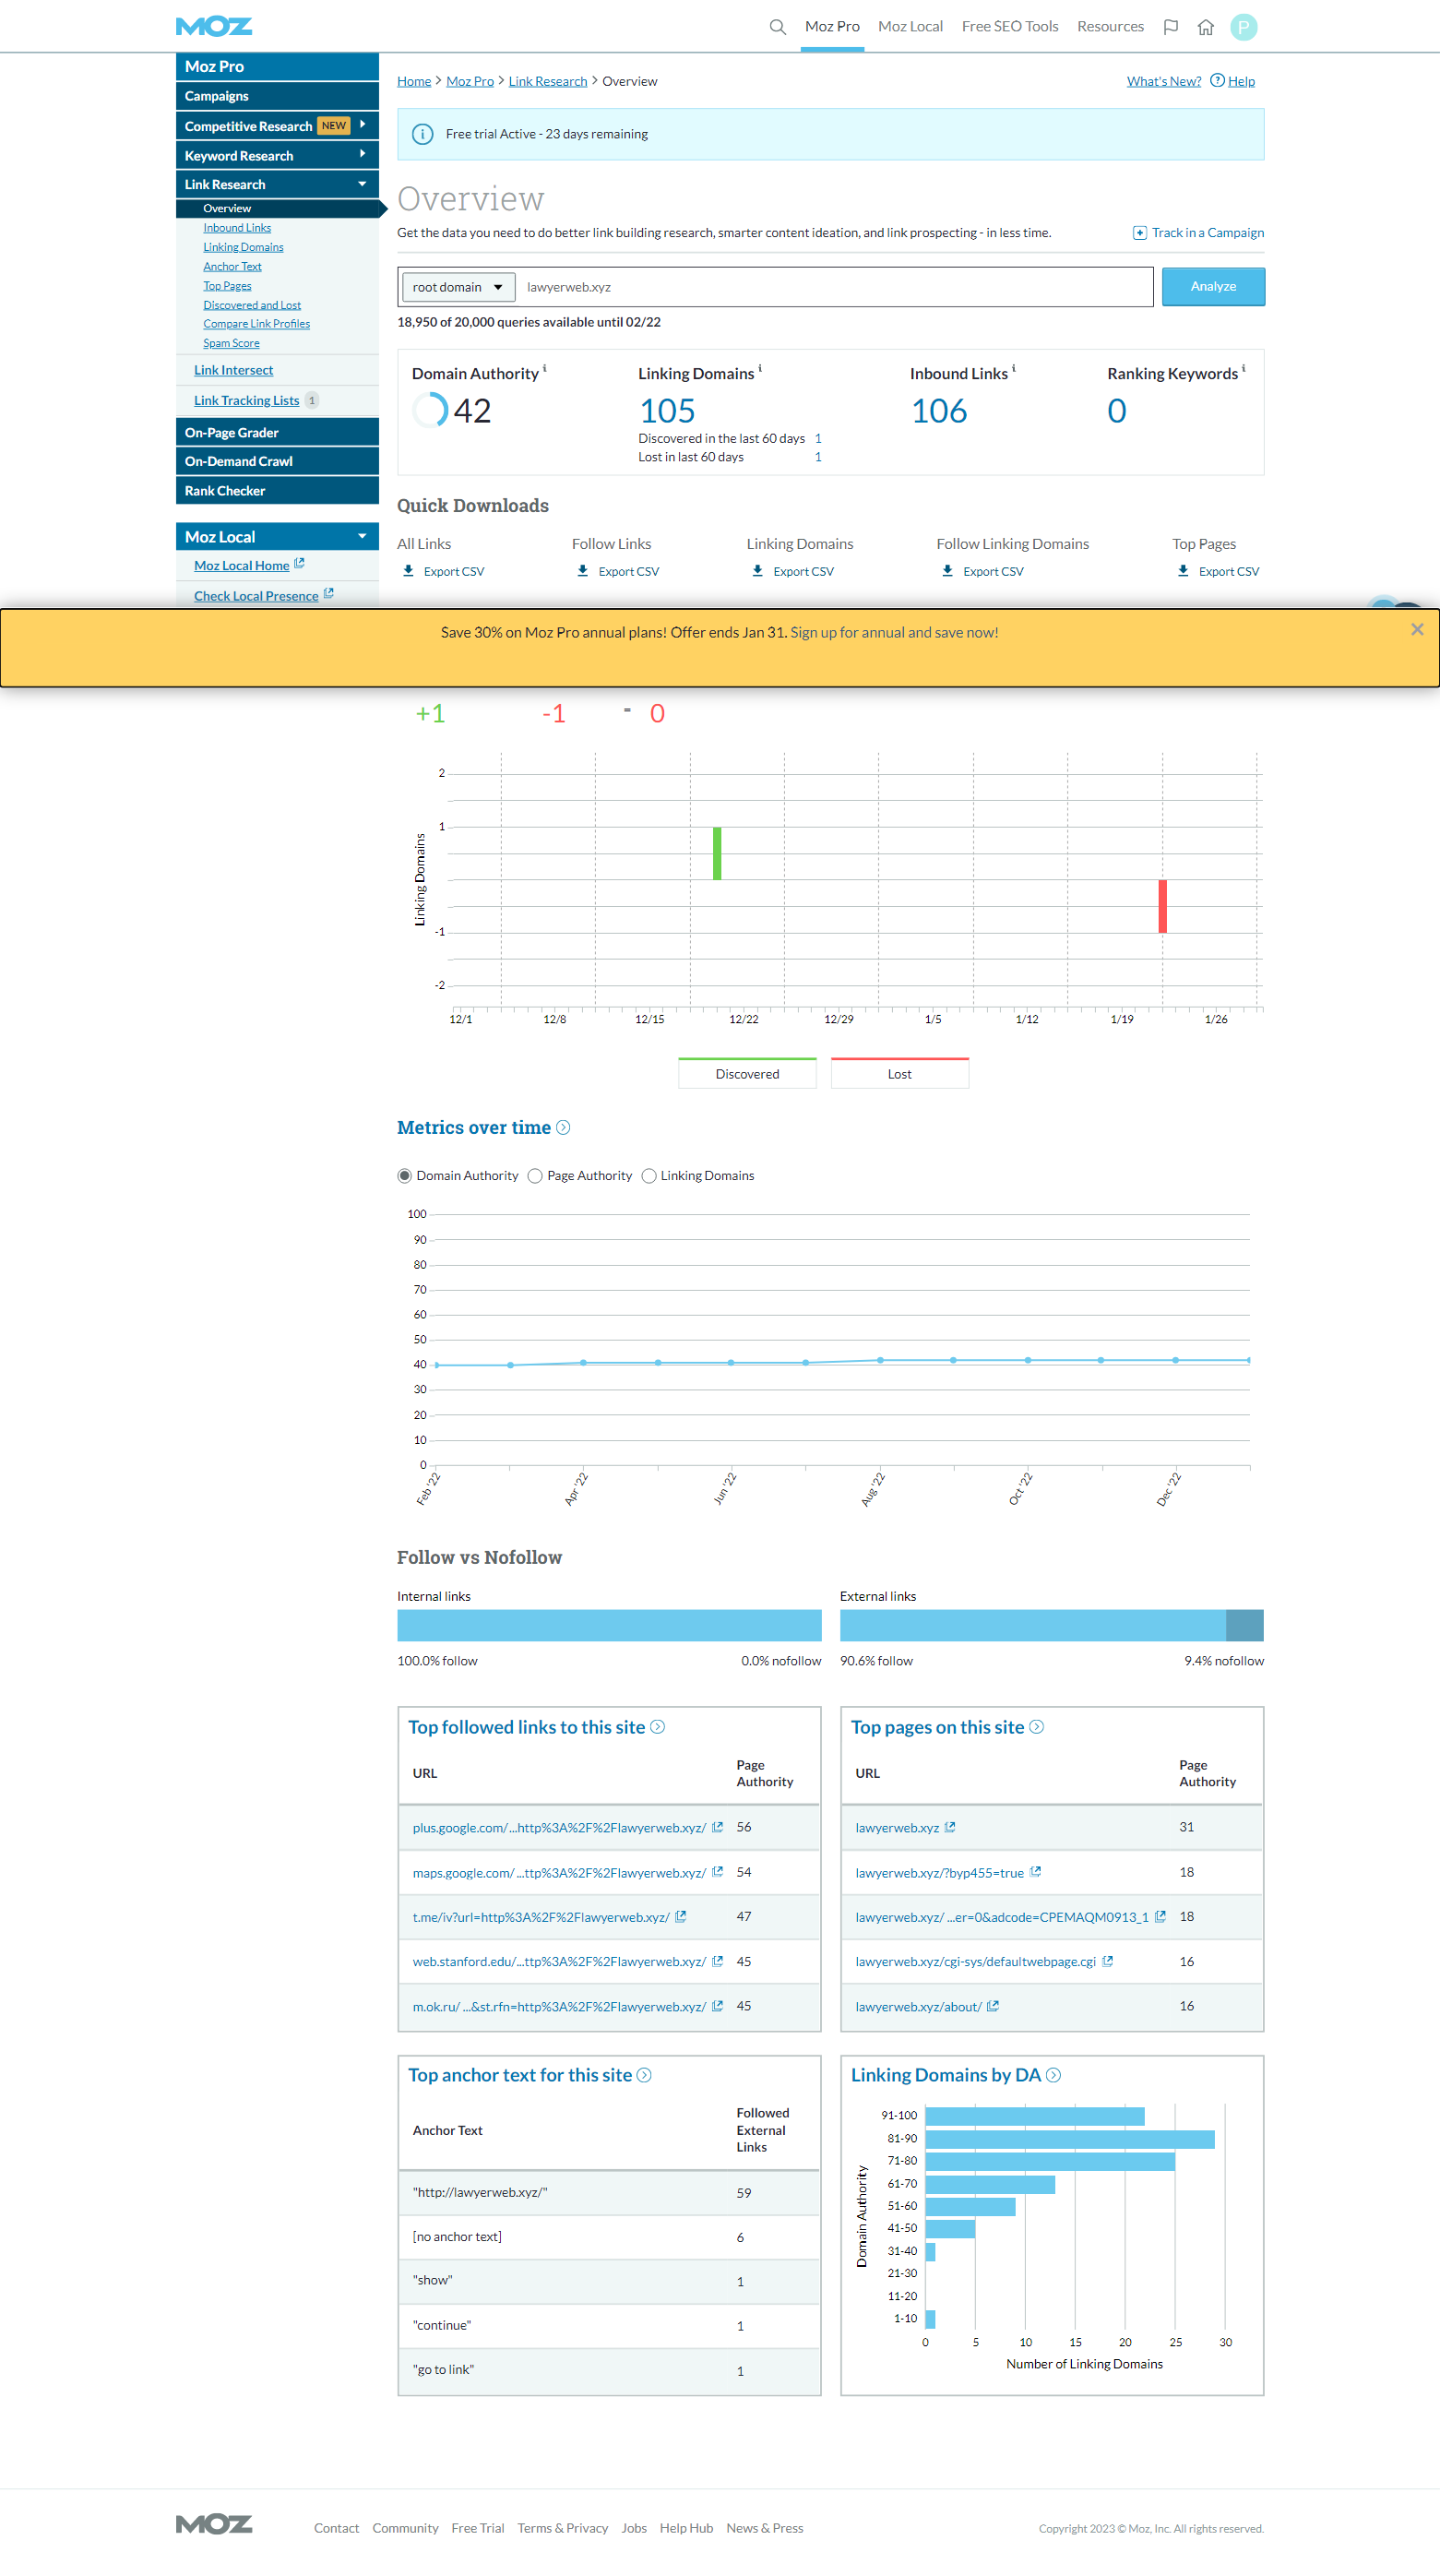Open On-Demand Crawl in sidebar
The width and height of the screenshot is (1440, 2576).
pyautogui.click(x=277, y=461)
